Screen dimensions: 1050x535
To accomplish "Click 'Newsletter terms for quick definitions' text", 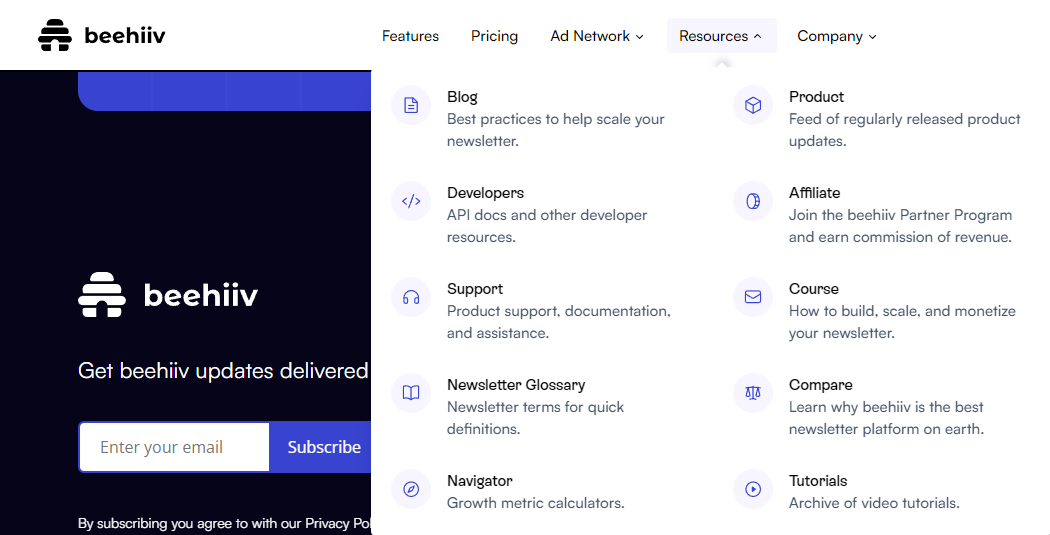I will 535,418.
